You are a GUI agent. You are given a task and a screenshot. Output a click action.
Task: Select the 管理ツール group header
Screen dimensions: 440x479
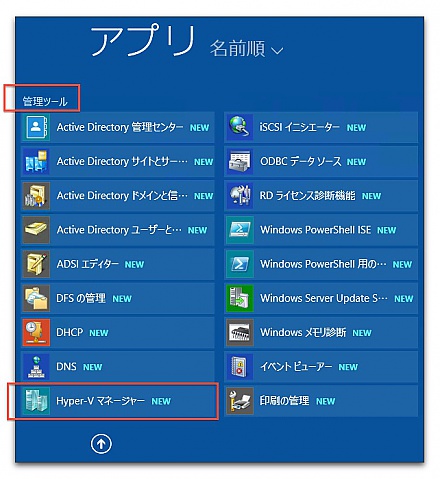[x=45, y=101]
